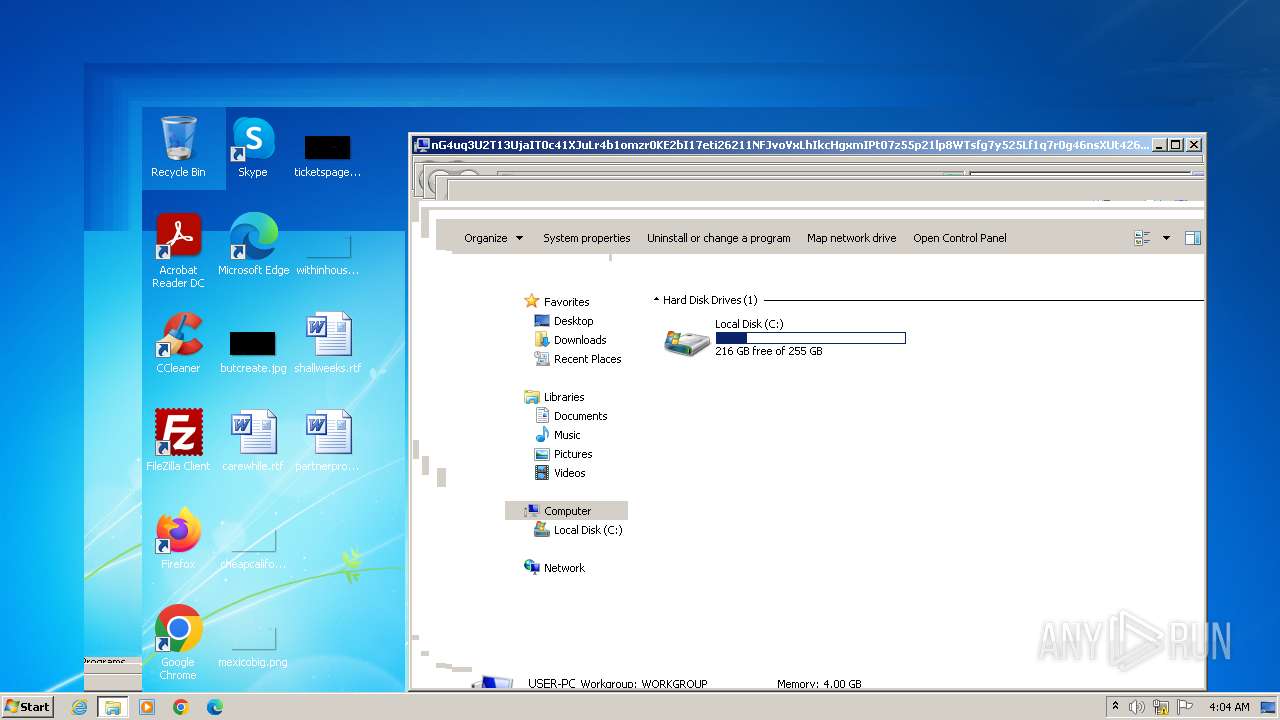
Task: Select butcreate.jpg on the desktop
Action: (253, 351)
